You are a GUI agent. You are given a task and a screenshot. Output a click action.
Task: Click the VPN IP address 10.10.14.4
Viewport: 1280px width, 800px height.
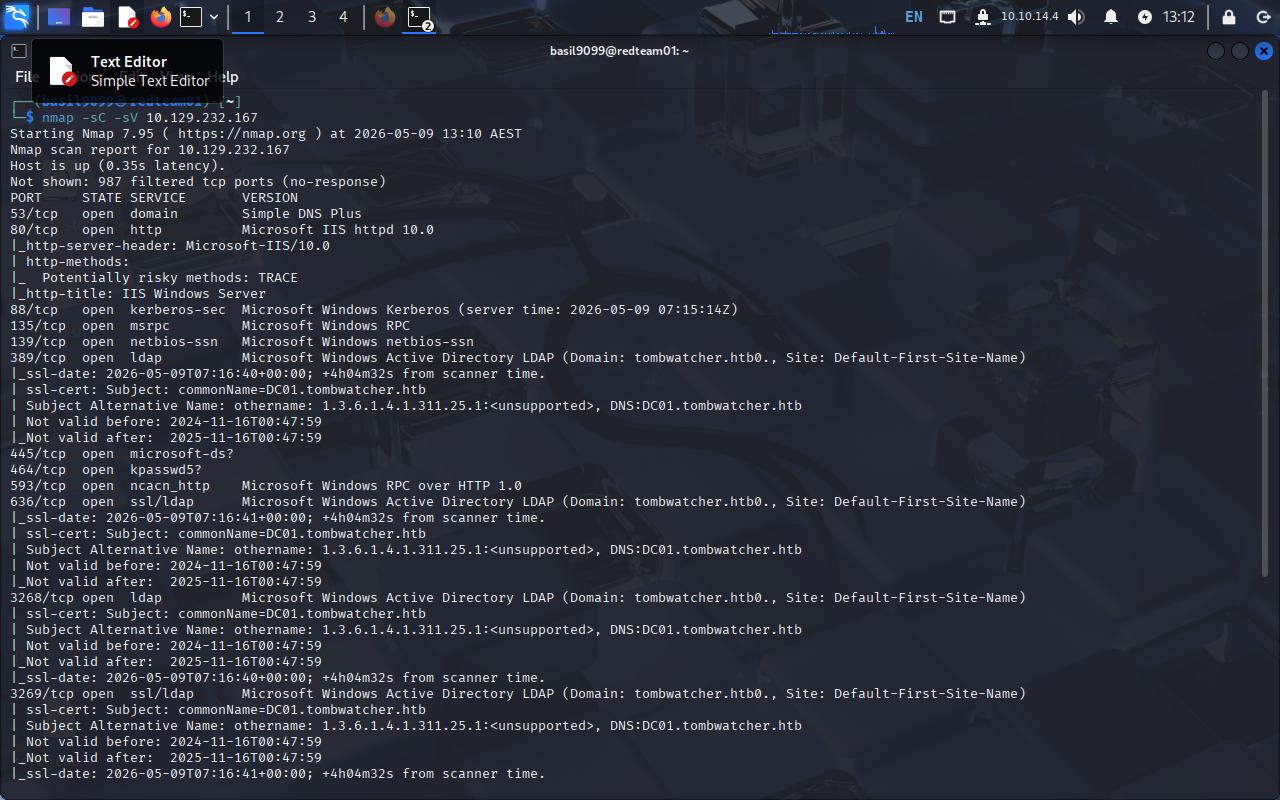click(1029, 17)
